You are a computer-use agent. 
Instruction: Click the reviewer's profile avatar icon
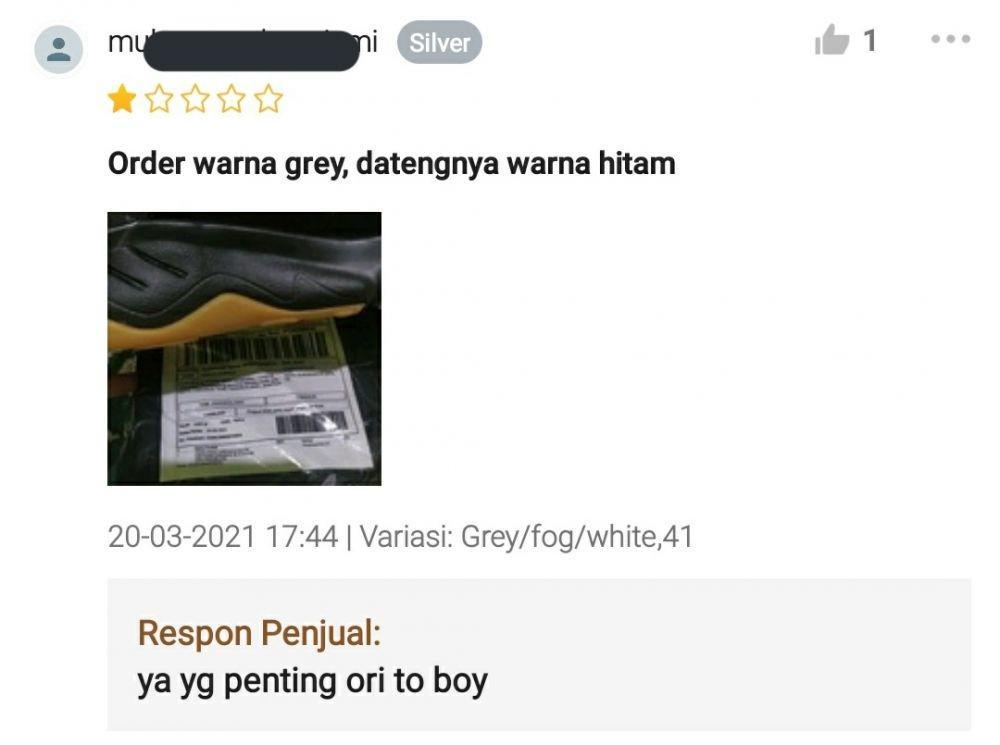pyautogui.click(x=59, y=50)
